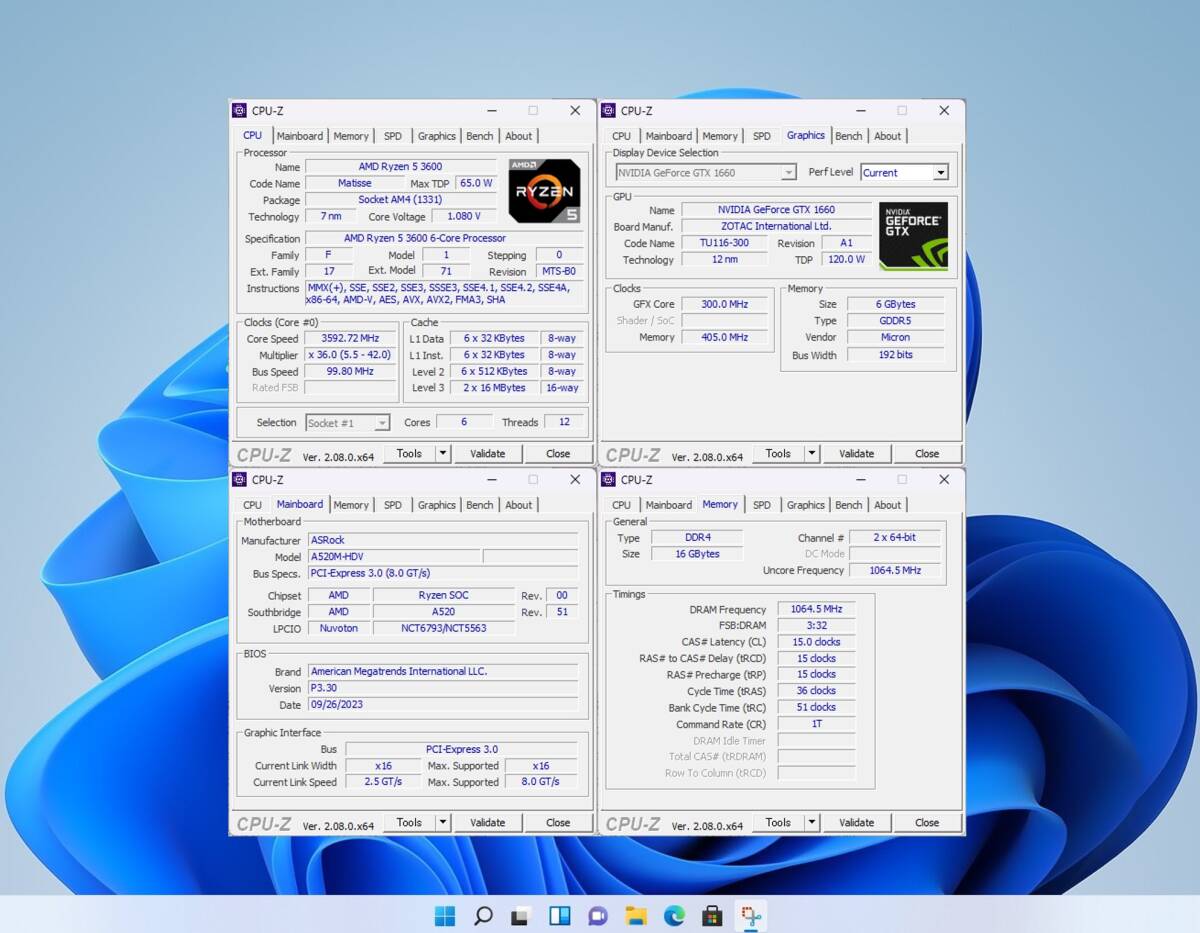
Task: Expand the Perf Level dropdown
Action: pos(940,173)
